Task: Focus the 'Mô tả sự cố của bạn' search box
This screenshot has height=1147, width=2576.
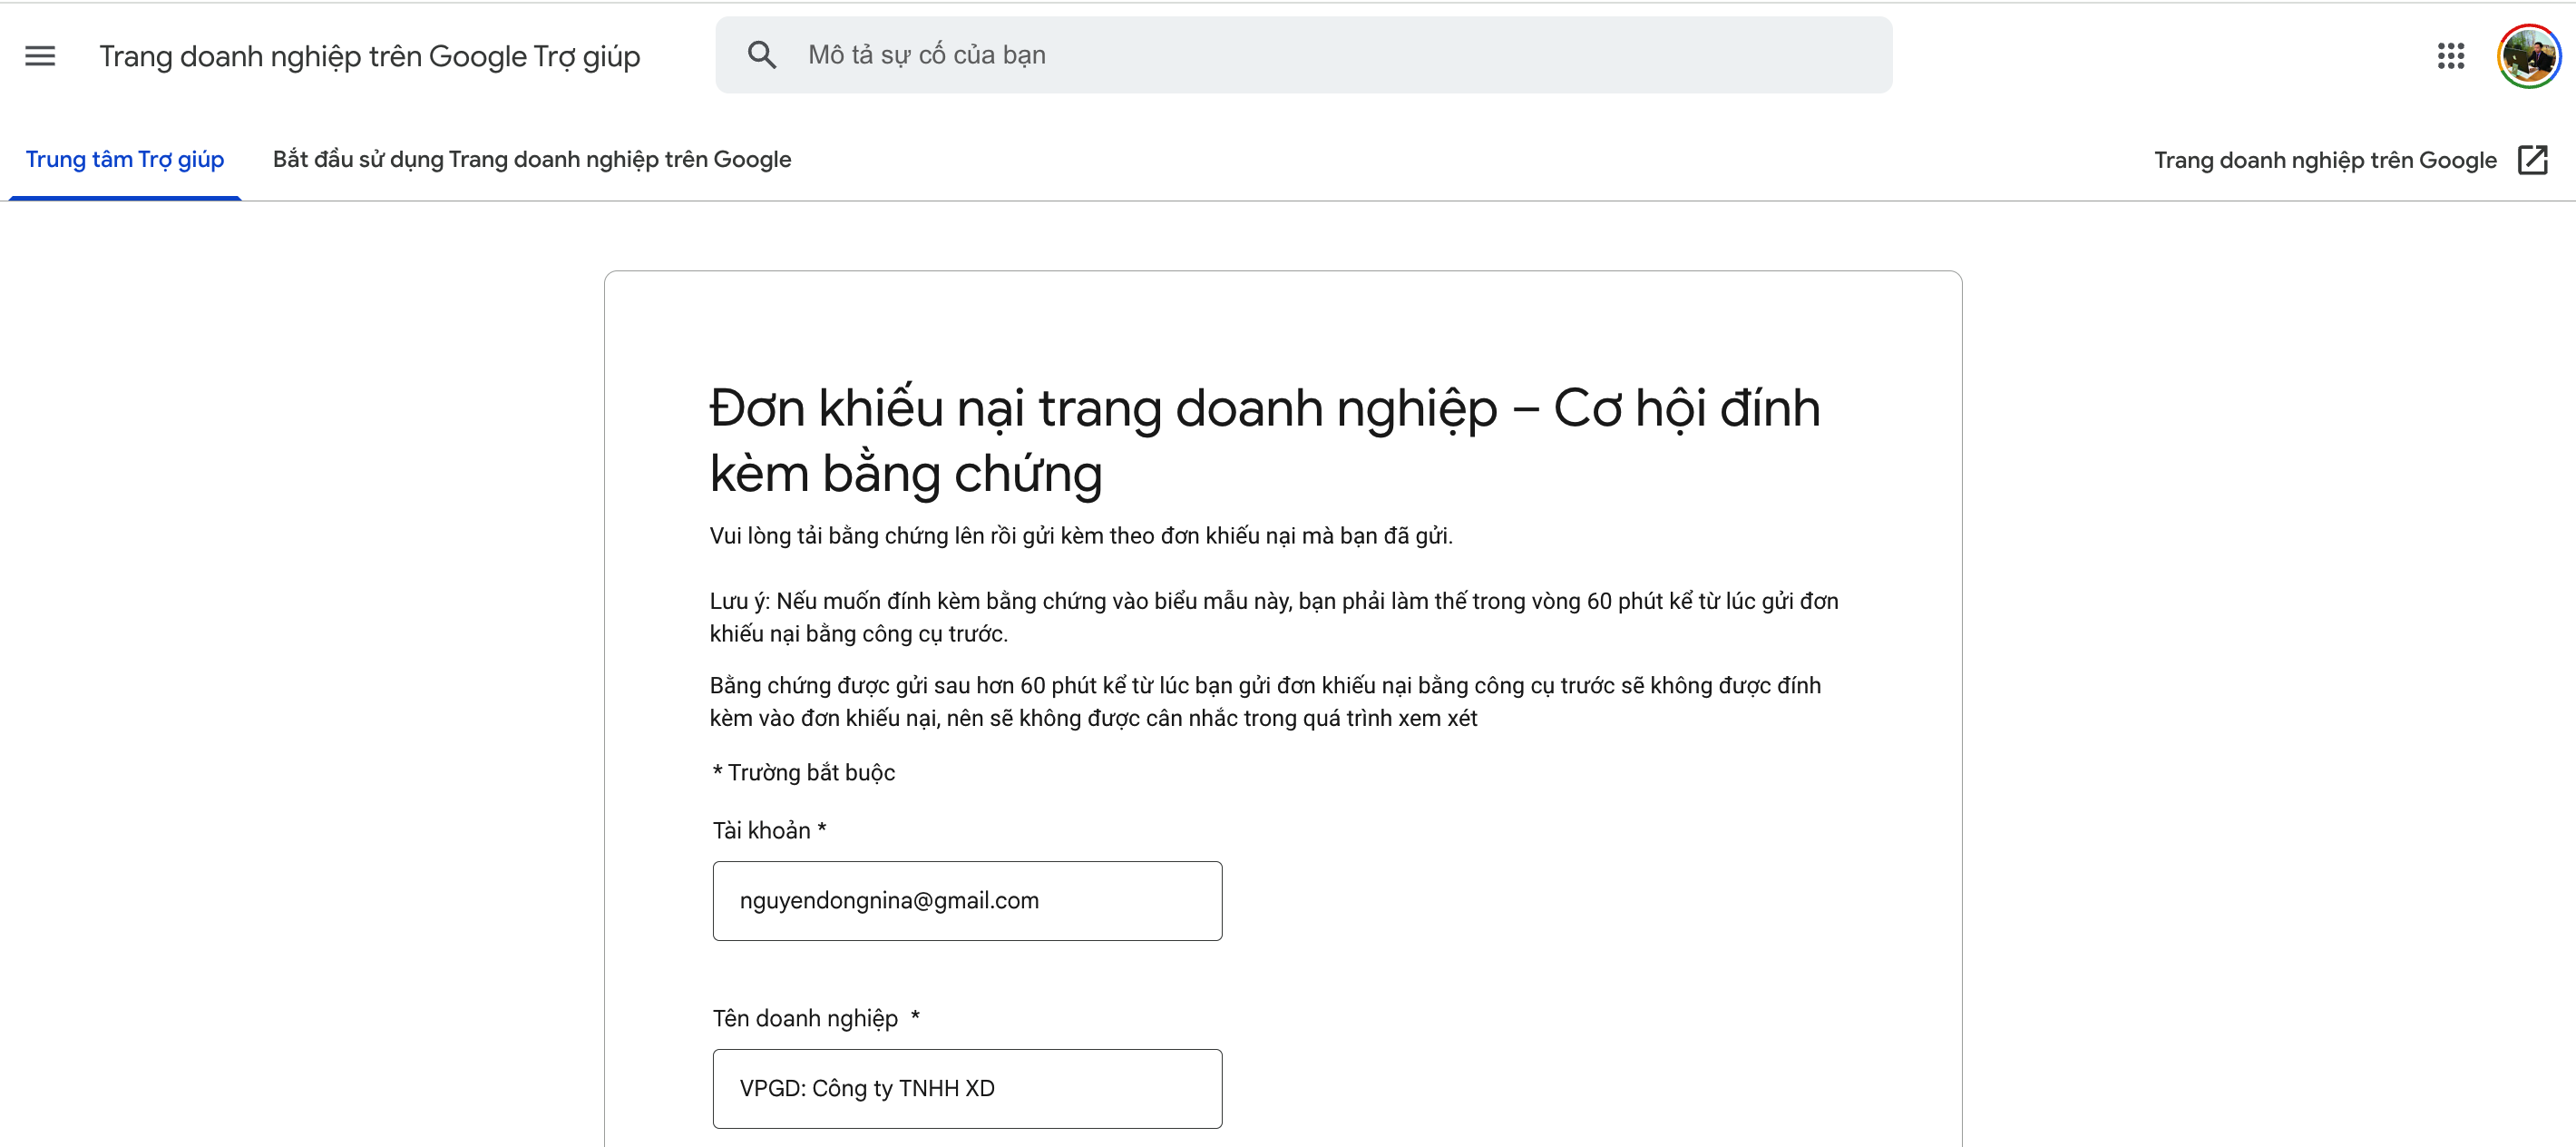Action: [1300, 55]
